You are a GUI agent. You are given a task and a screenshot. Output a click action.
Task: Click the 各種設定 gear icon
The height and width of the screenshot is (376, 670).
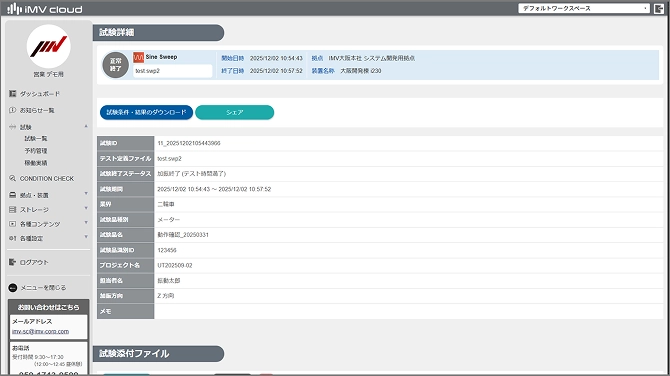click(12, 238)
